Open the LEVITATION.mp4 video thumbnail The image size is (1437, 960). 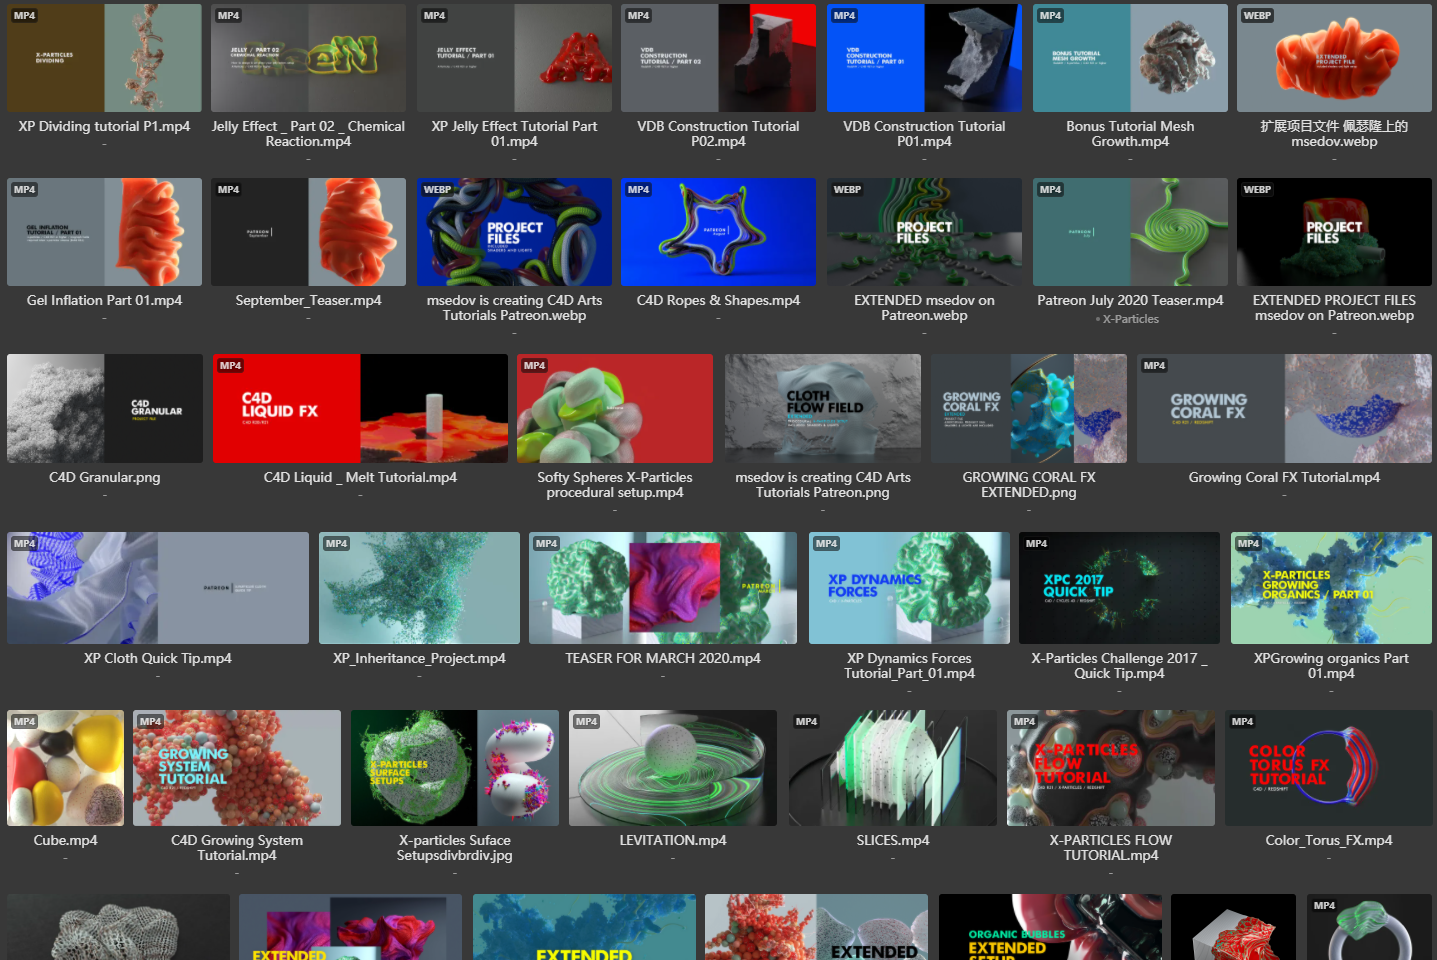(672, 768)
